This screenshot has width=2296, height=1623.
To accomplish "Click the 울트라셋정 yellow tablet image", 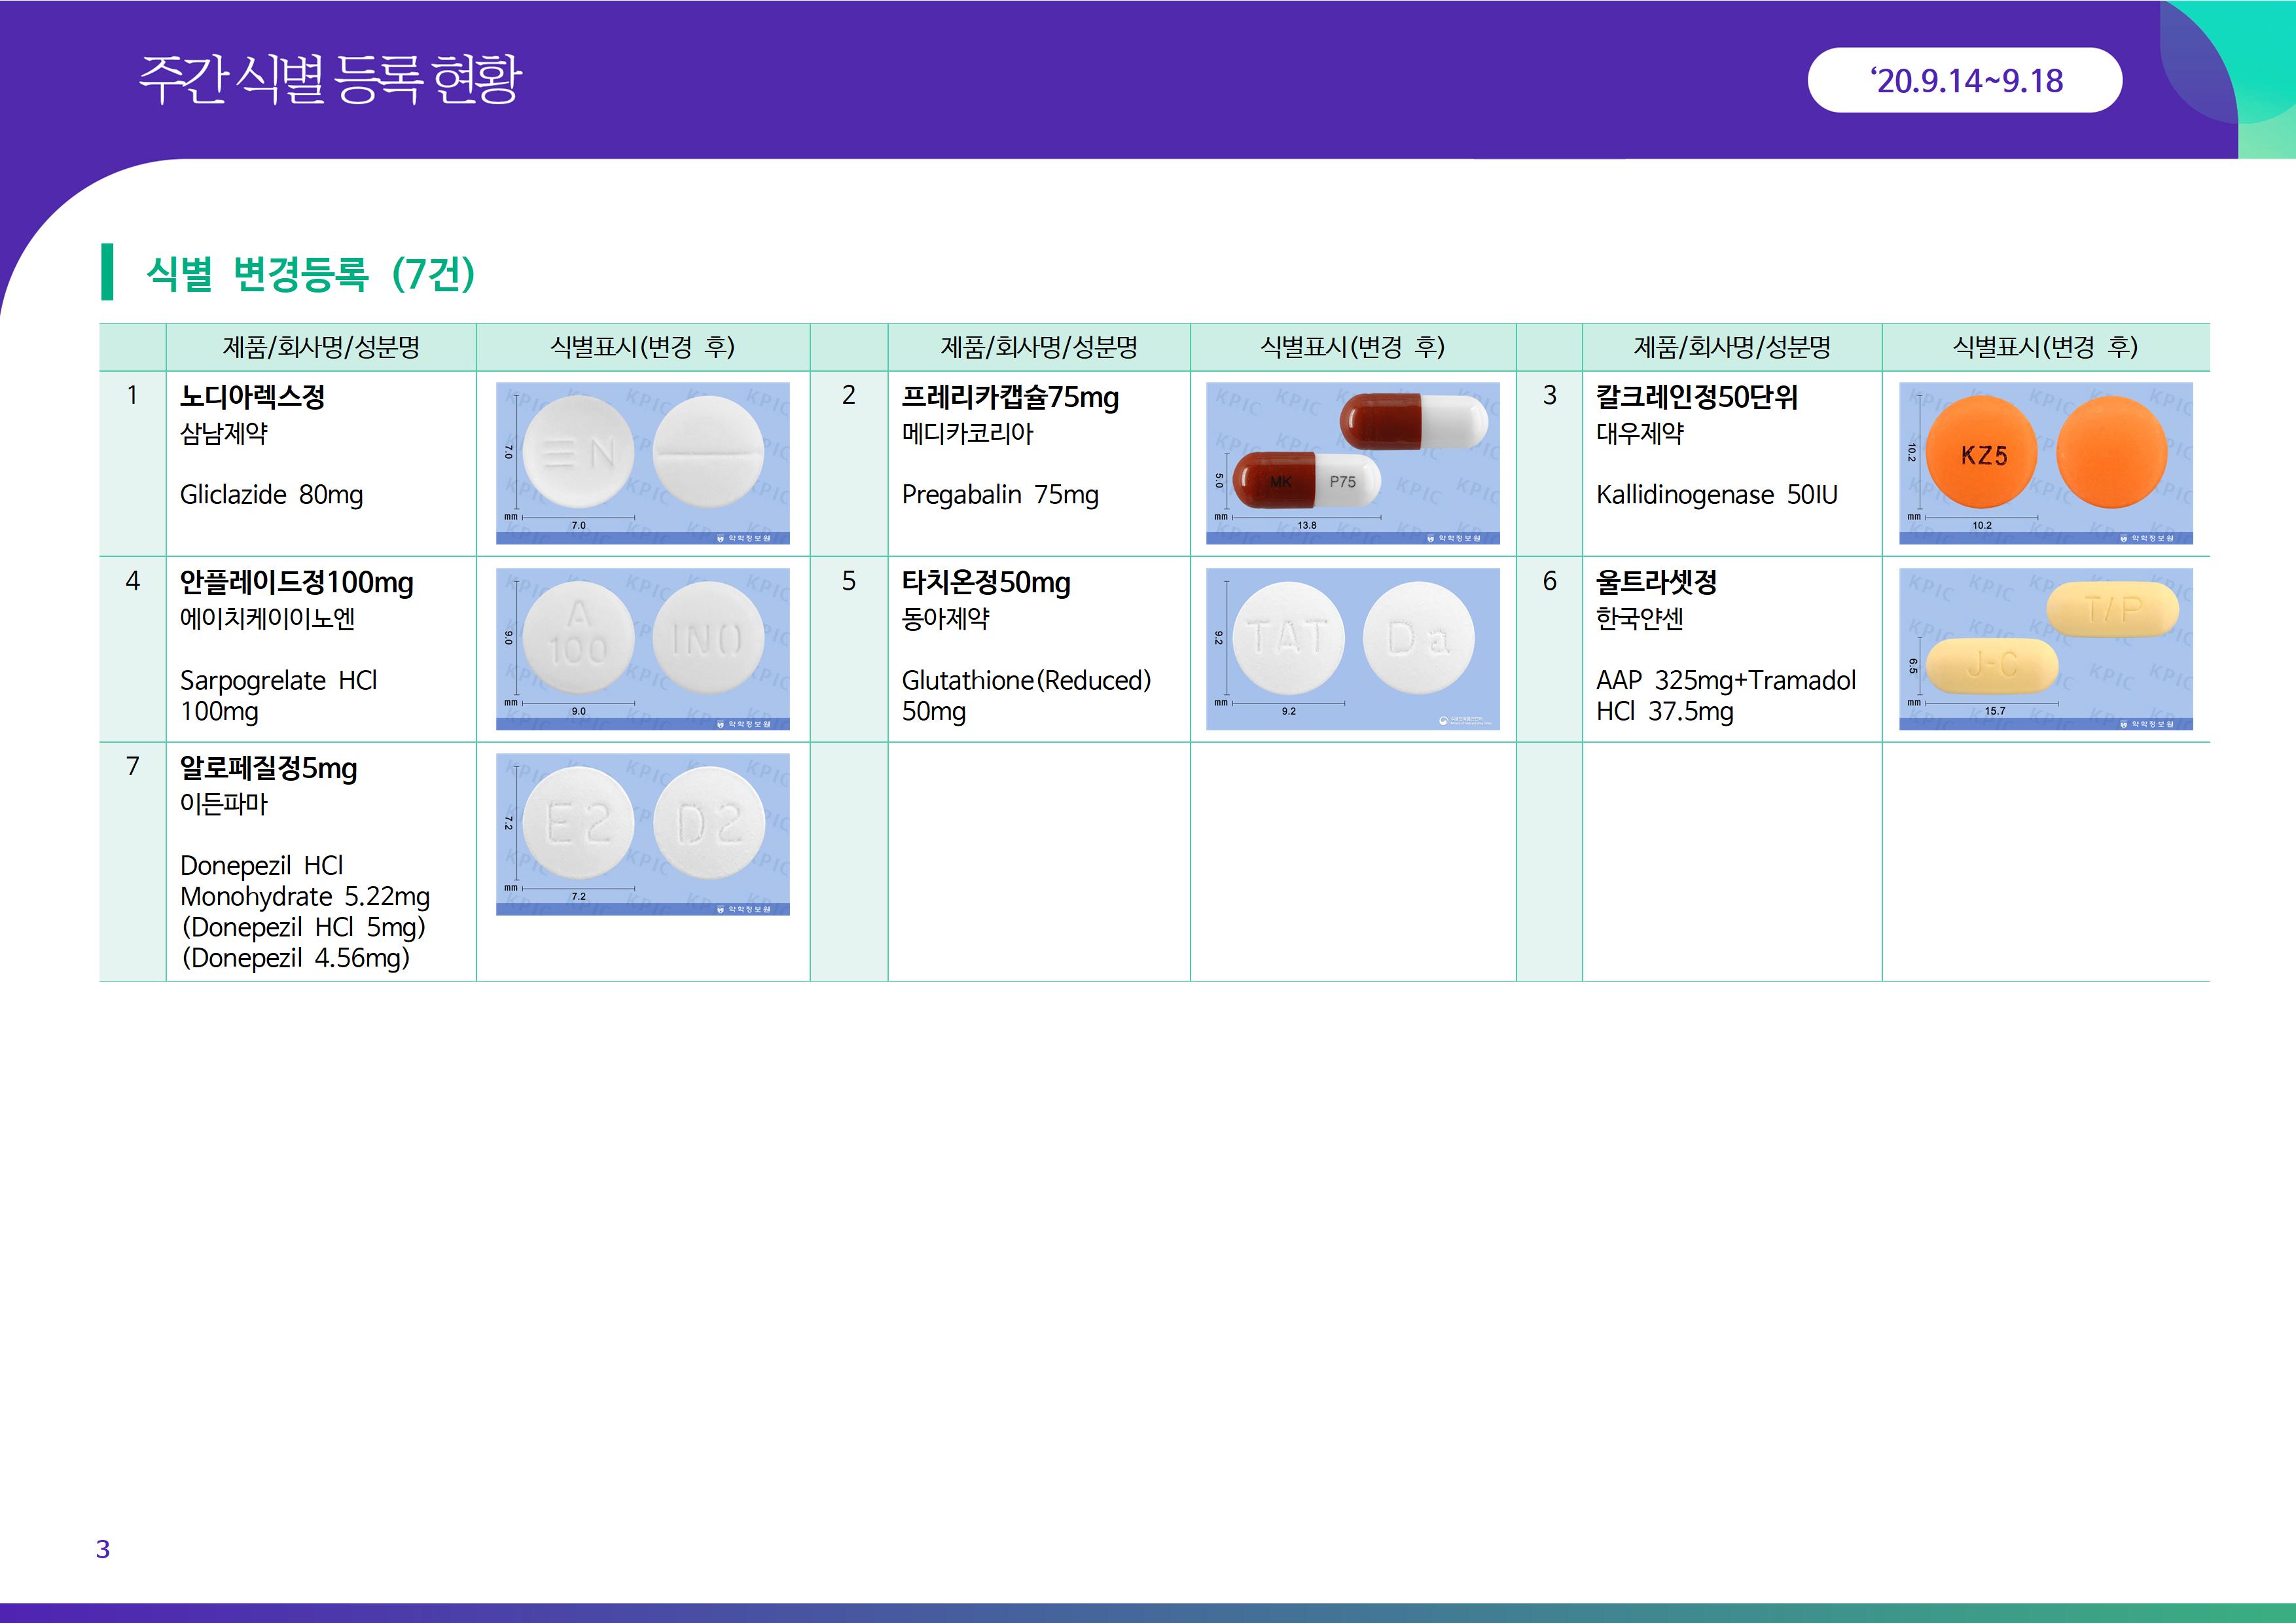I will click(x=2045, y=648).
